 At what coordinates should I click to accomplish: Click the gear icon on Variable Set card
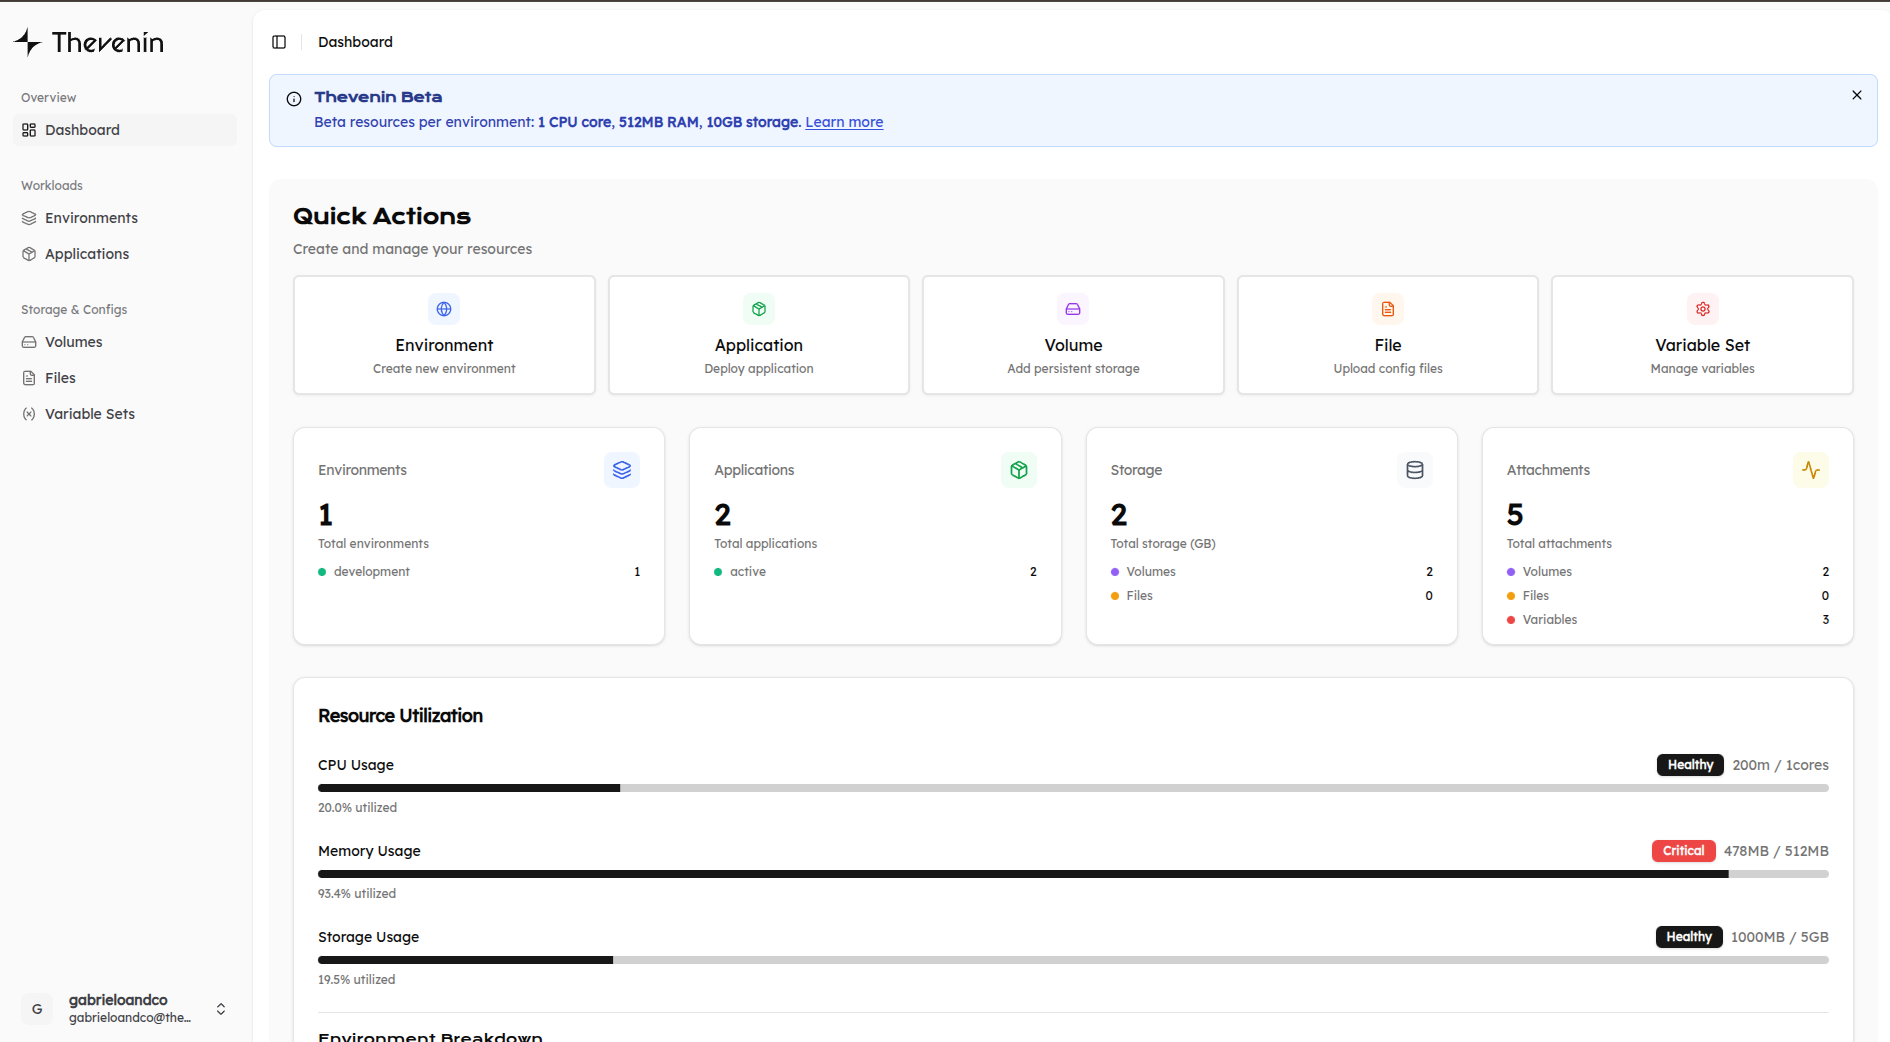1703,309
